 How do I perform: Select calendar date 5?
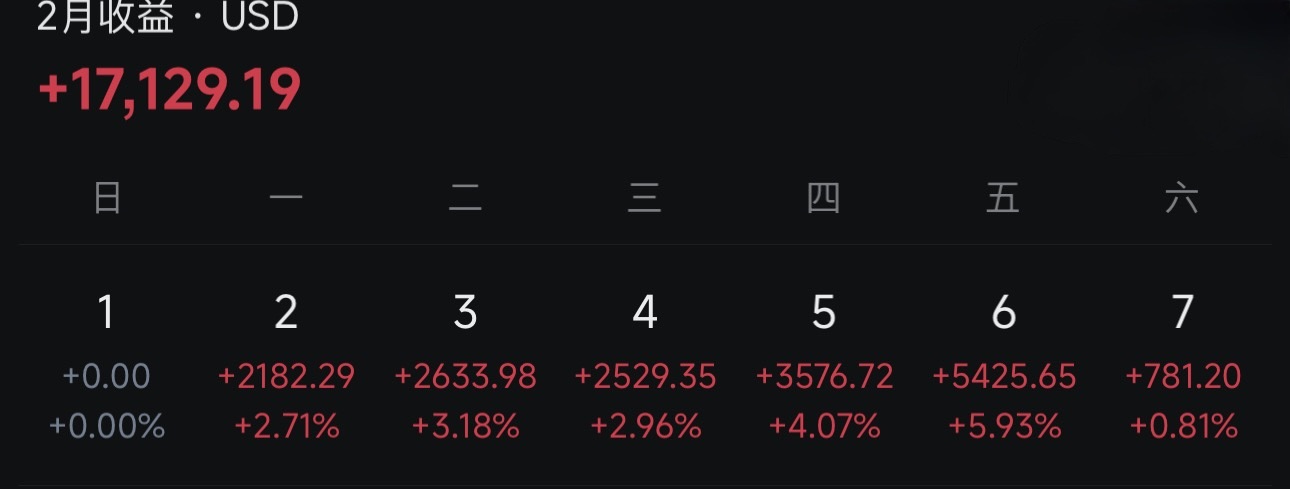click(x=823, y=313)
